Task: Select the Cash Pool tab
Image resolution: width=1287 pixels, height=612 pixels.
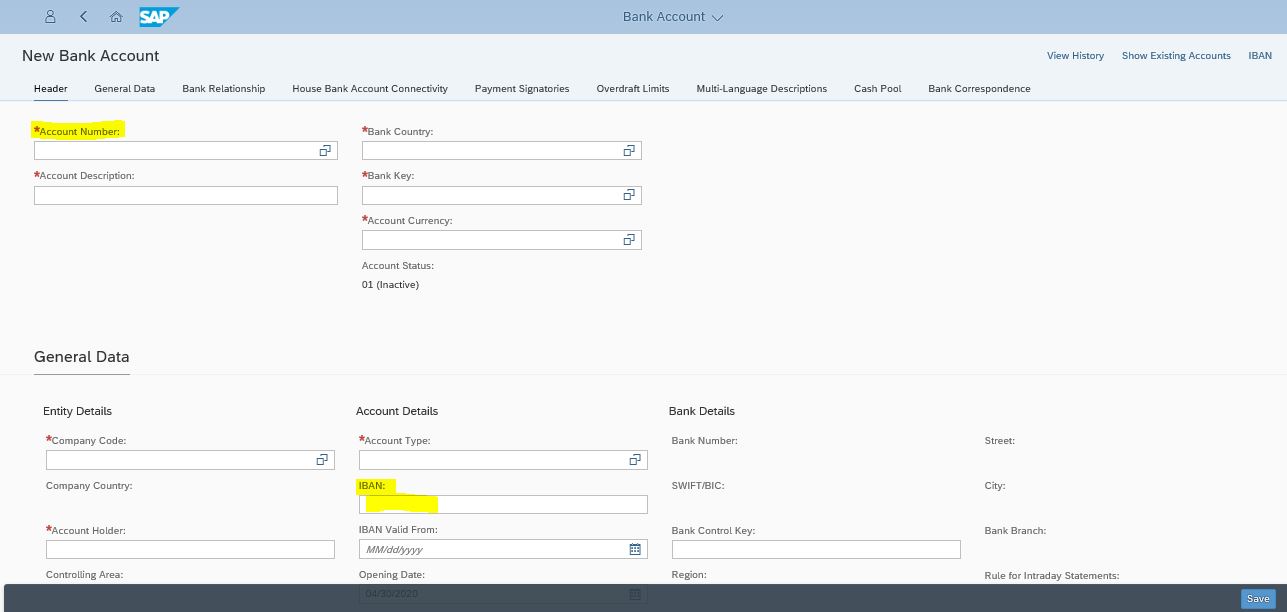Action: tap(877, 89)
